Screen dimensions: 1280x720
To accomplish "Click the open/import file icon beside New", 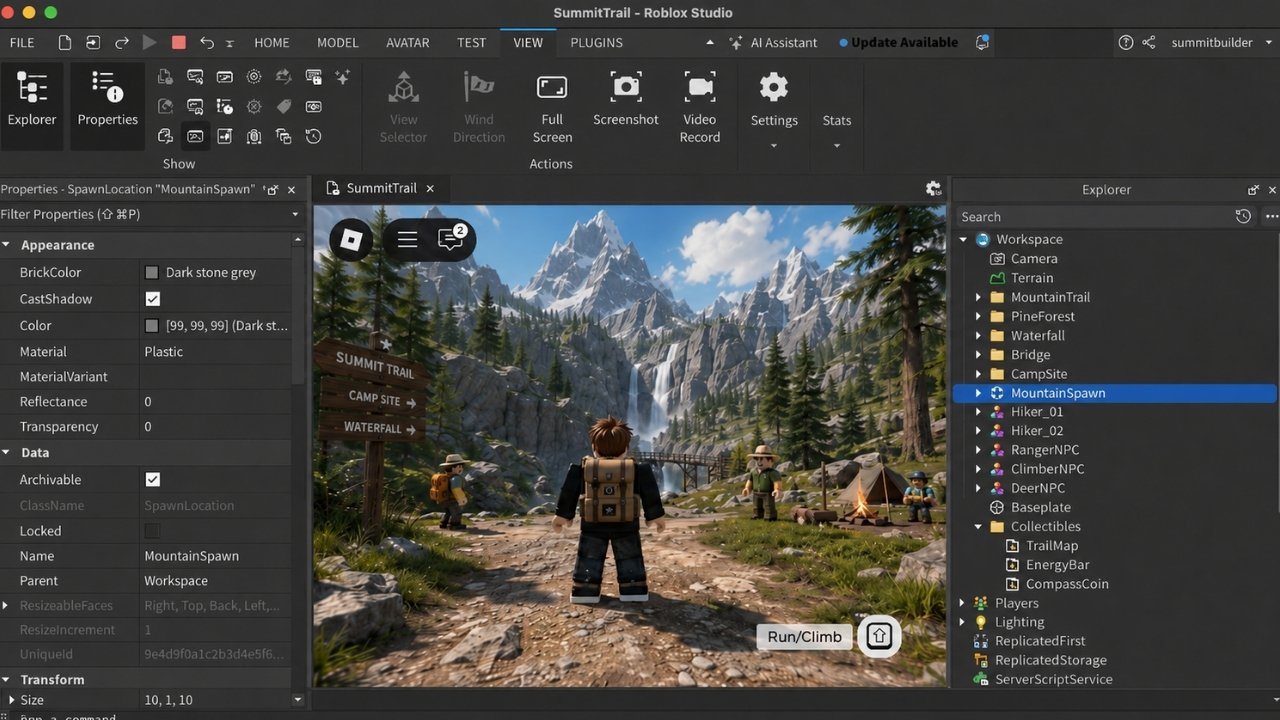I will click(93, 43).
